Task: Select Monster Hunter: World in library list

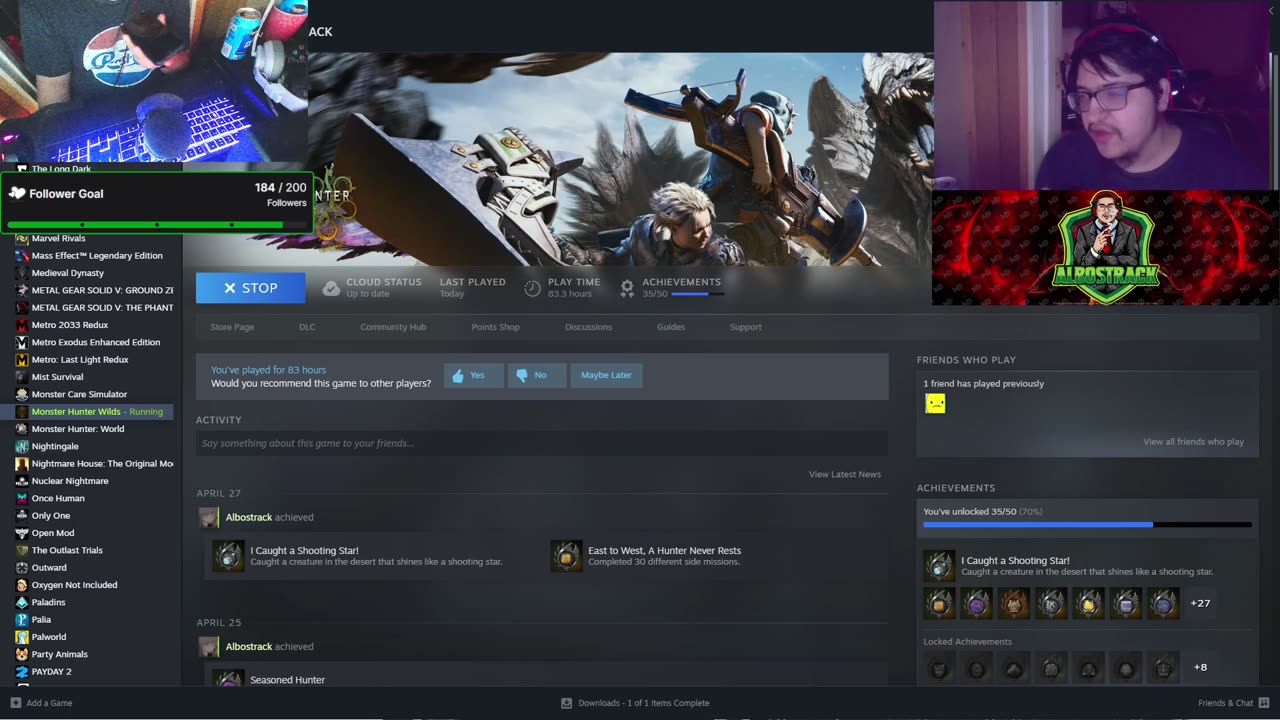Action: pos(78,429)
